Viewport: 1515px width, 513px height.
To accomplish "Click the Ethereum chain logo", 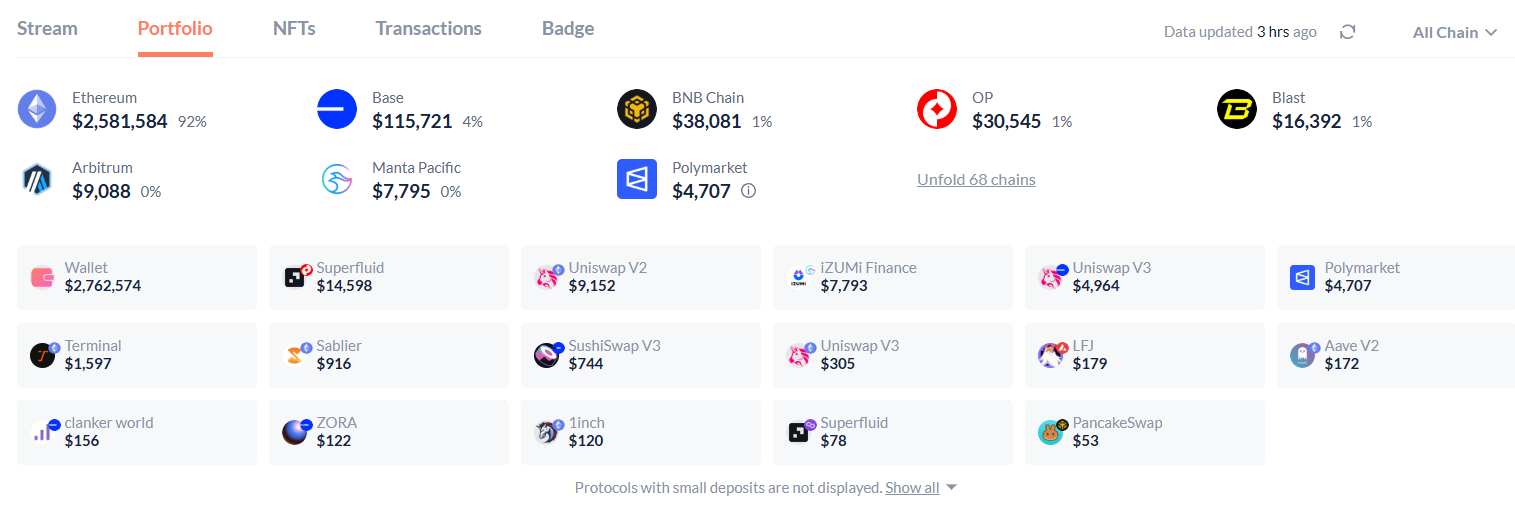I will [37, 109].
